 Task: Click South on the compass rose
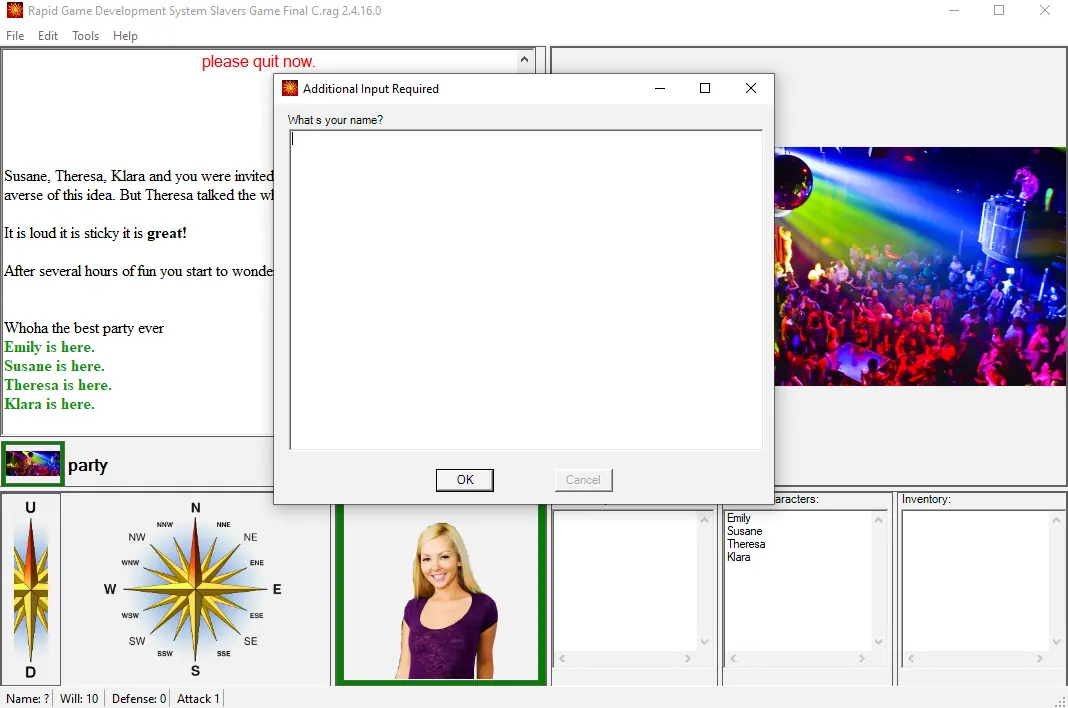[x=195, y=671]
